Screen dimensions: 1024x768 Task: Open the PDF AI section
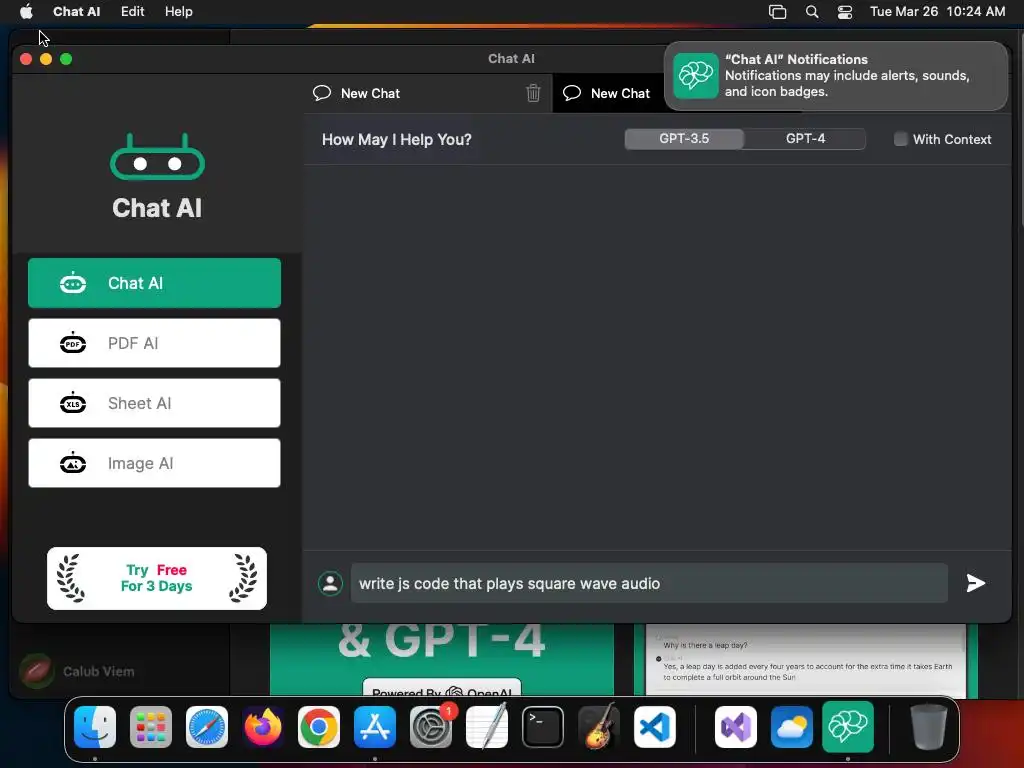pos(154,343)
